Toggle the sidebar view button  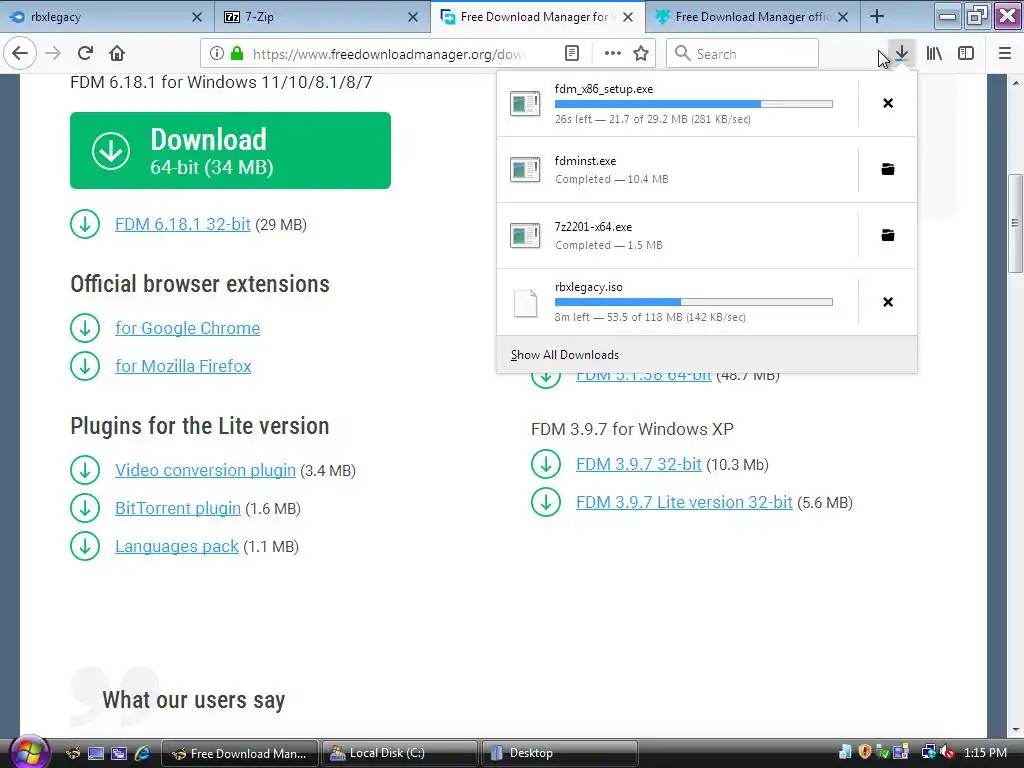pos(966,54)
